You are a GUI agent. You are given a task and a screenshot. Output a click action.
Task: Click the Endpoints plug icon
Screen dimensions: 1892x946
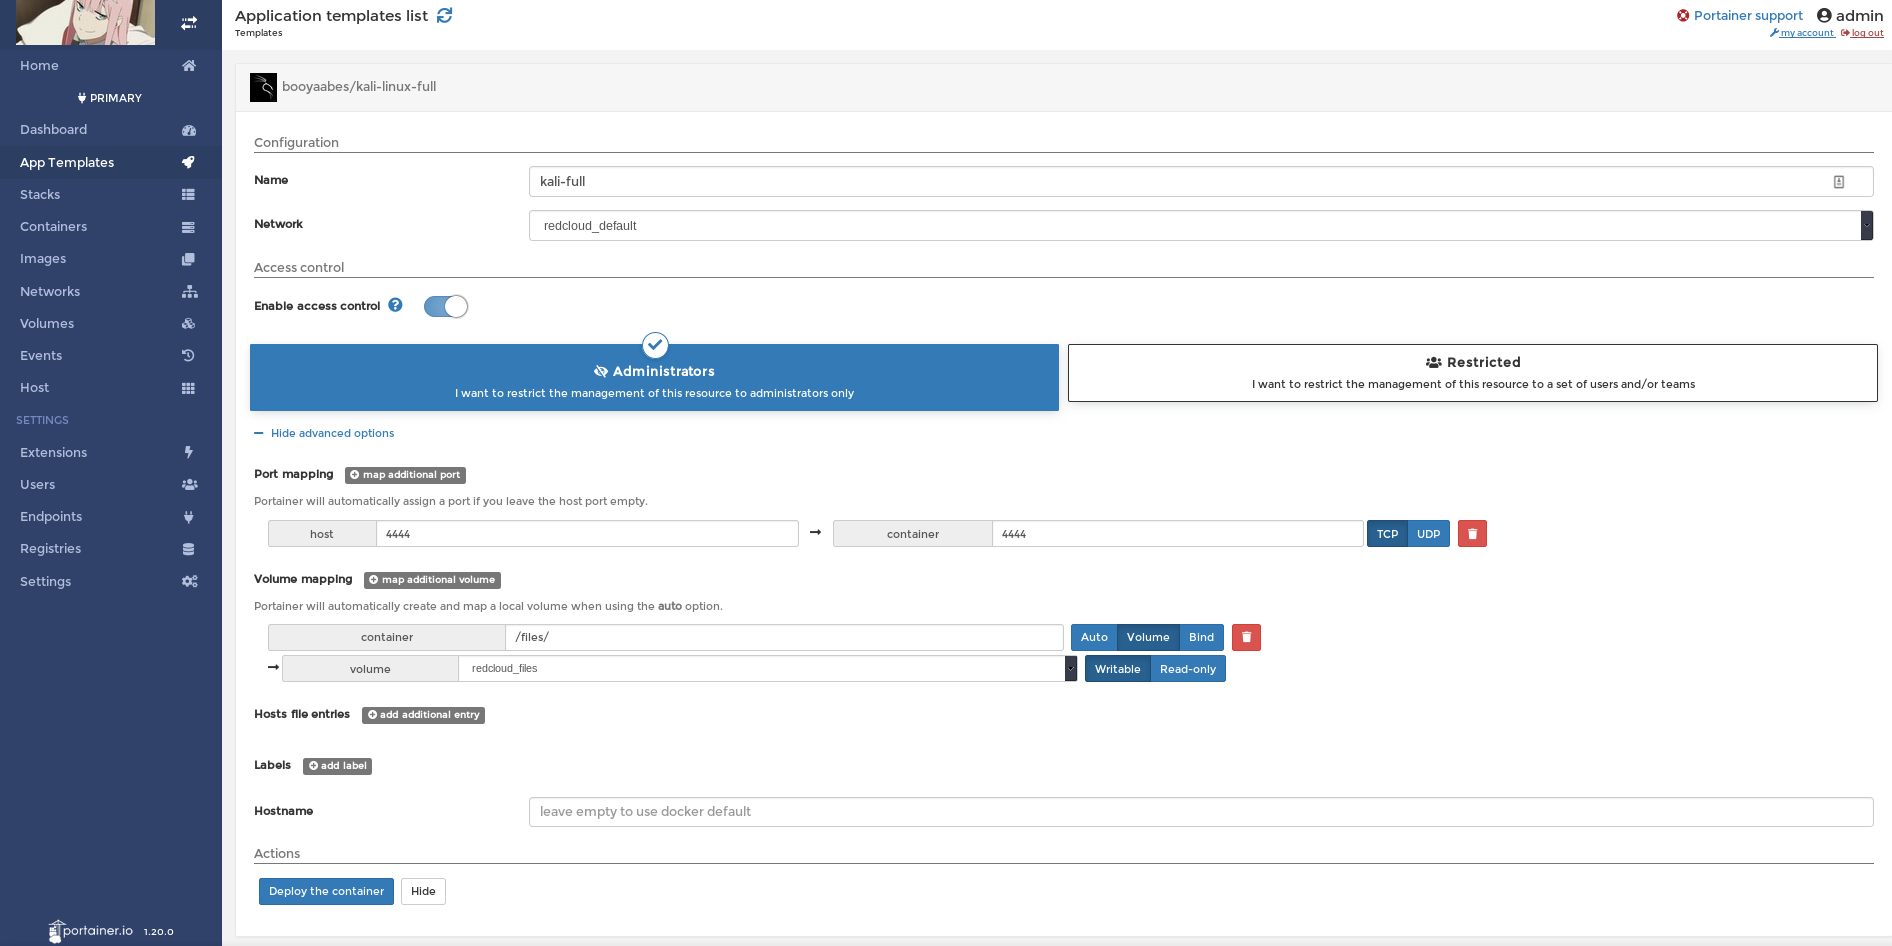pos(188,517)
